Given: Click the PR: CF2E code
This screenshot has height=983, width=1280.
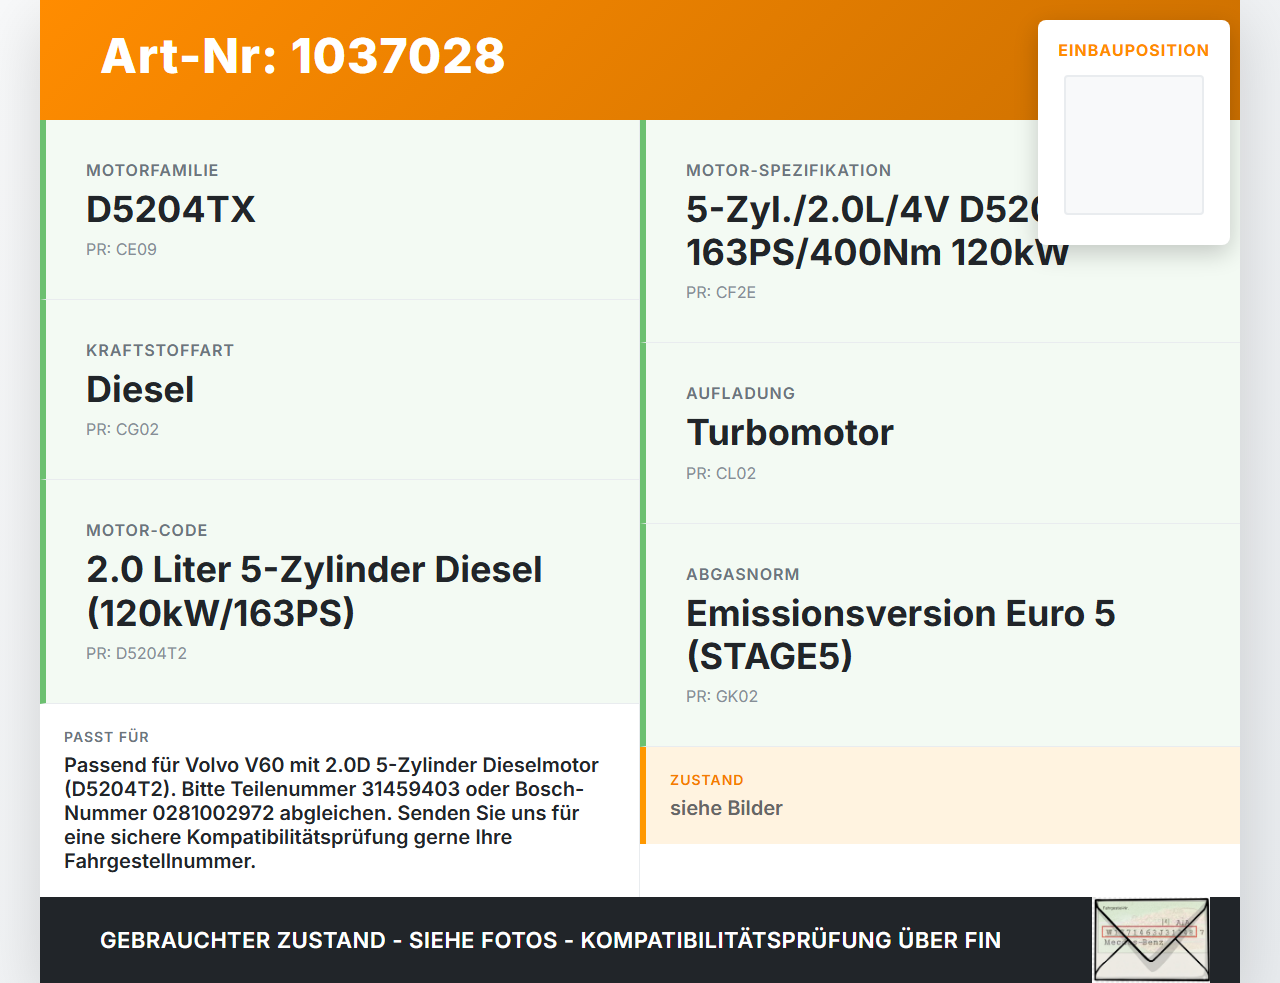Looking at the screenshot, I should pyautogui.click(x=721, y=292).
